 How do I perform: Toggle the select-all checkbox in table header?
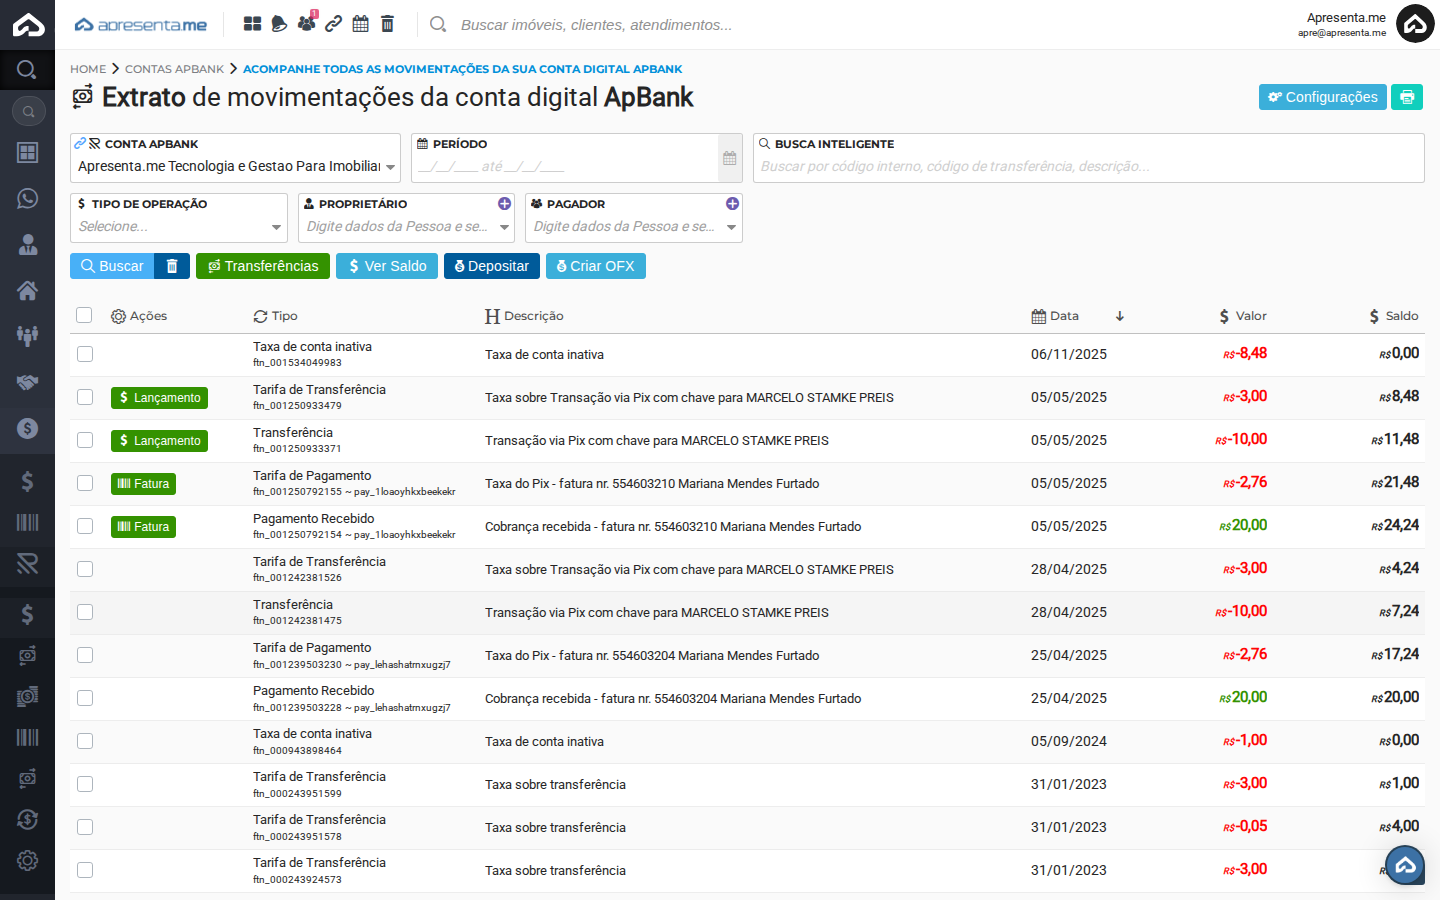click(84, 316)
